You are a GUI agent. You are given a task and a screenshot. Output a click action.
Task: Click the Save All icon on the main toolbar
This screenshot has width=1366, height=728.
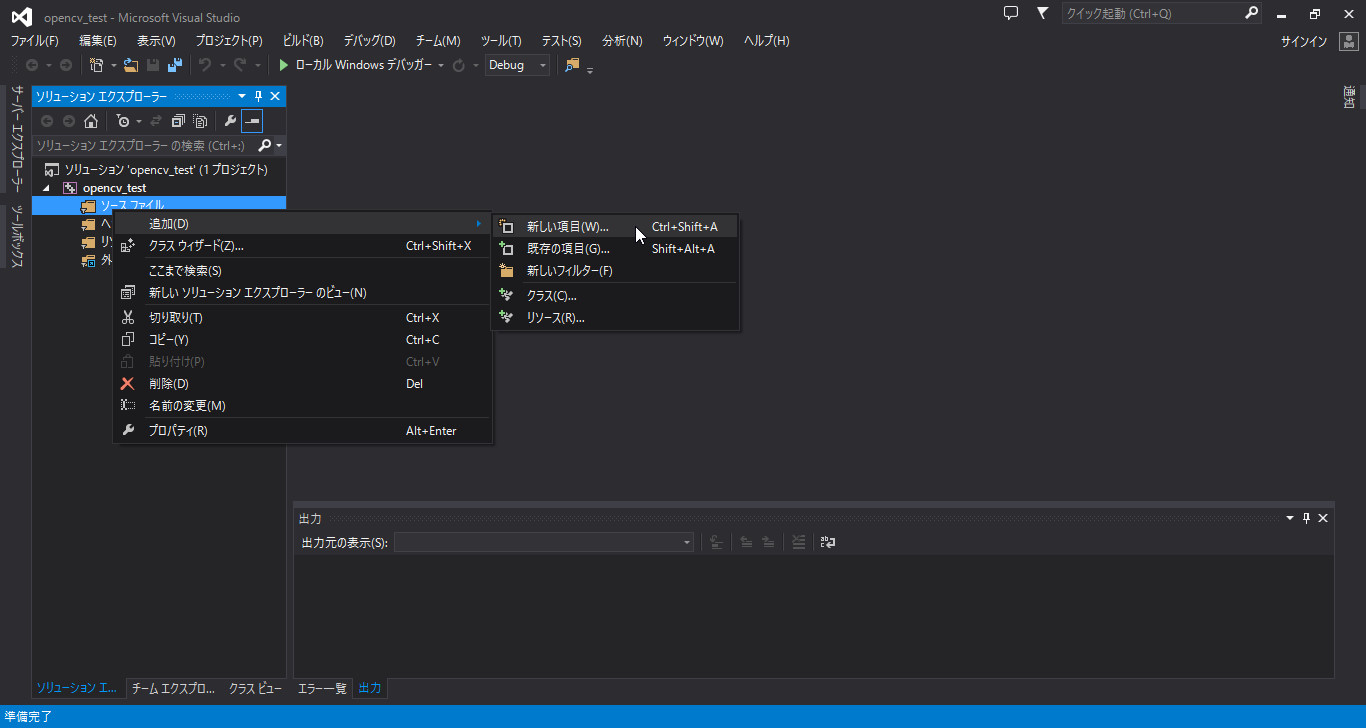(175, 66)
